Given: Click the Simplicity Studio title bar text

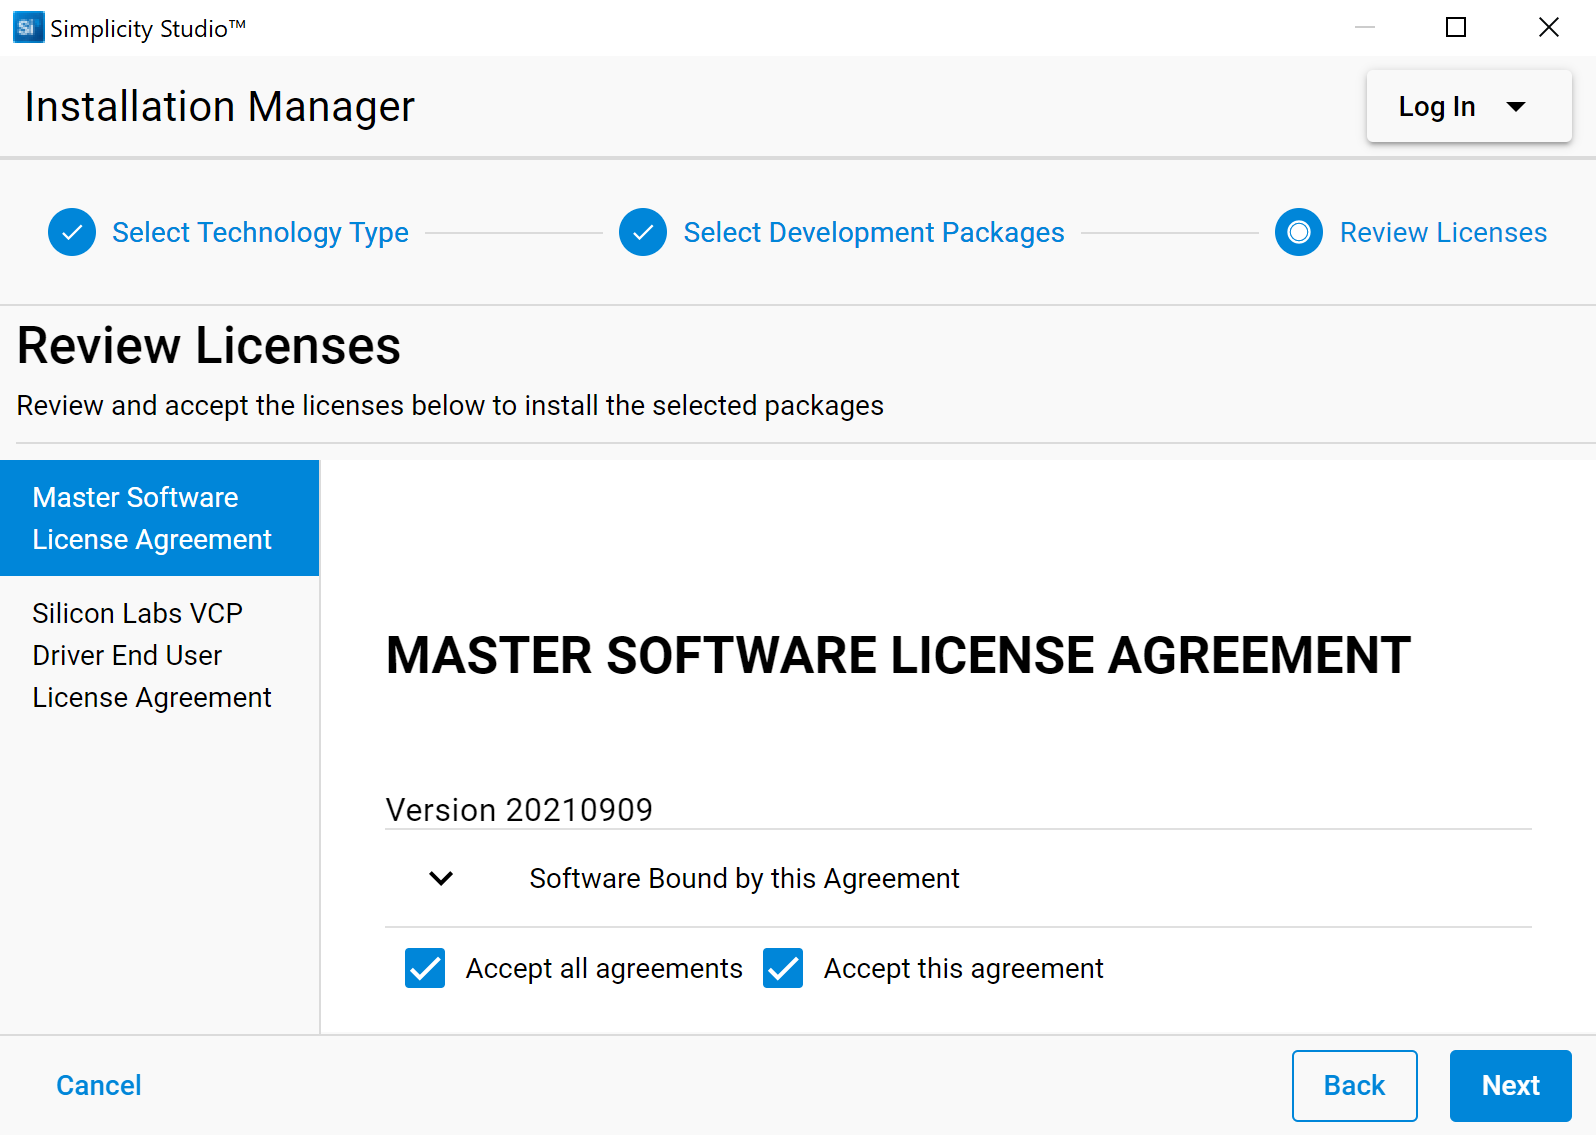Looking at the screenshot, I should click(148, 29).
